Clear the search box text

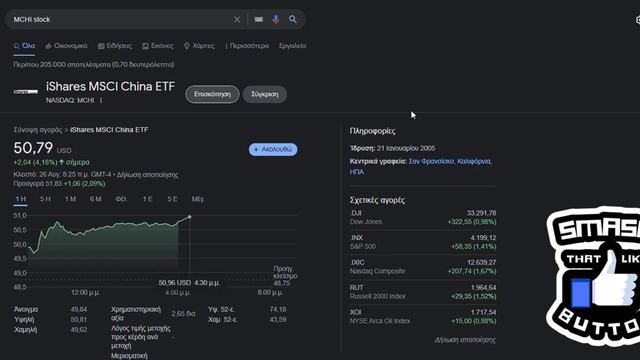pyautogui.click(x=237, y=19)
